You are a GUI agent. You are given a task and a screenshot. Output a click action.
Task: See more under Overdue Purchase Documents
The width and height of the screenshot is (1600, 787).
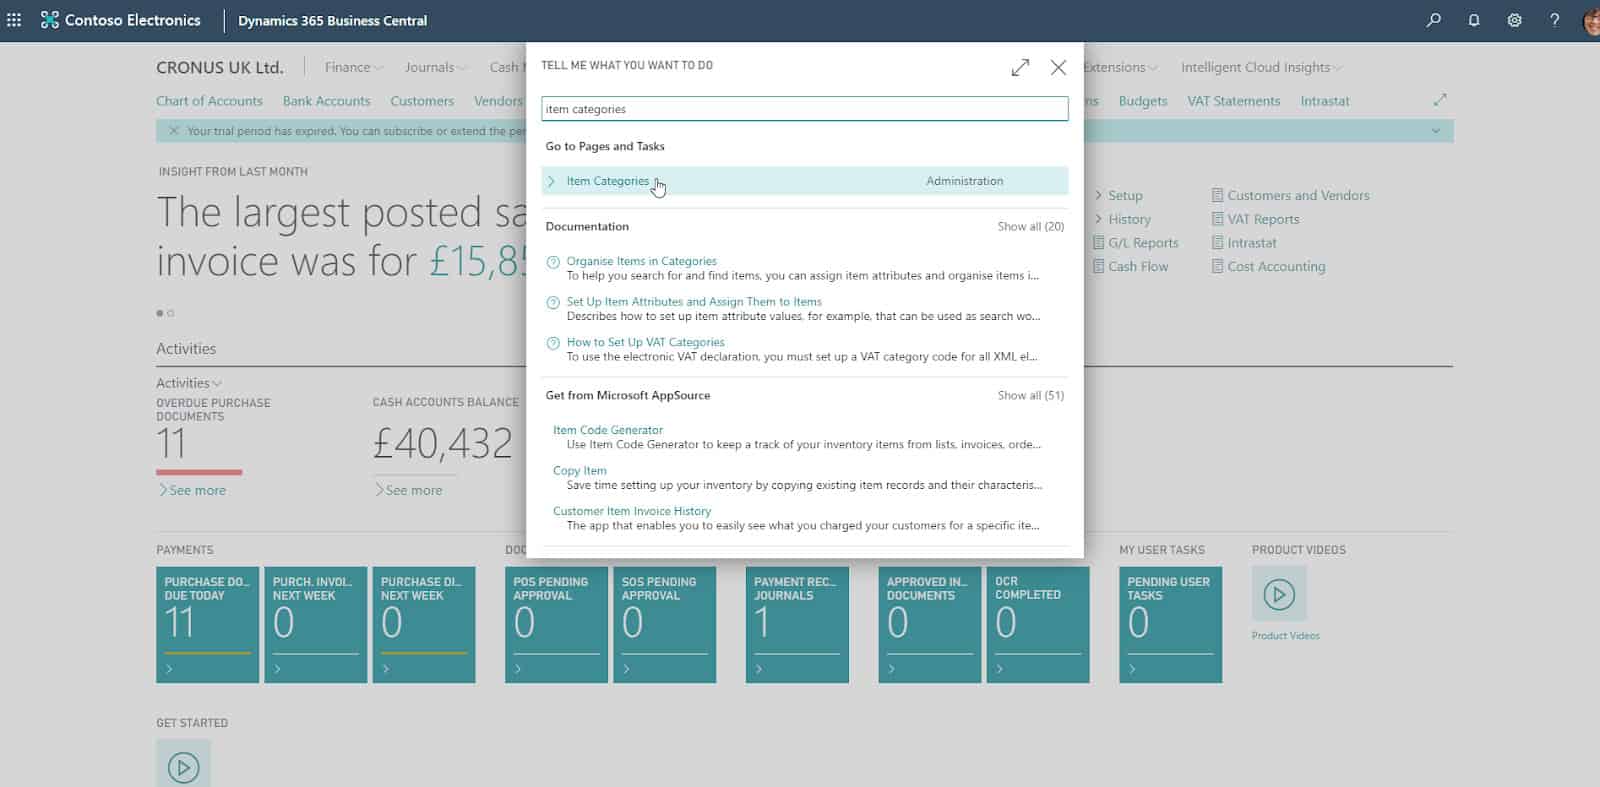click(192, 491)
